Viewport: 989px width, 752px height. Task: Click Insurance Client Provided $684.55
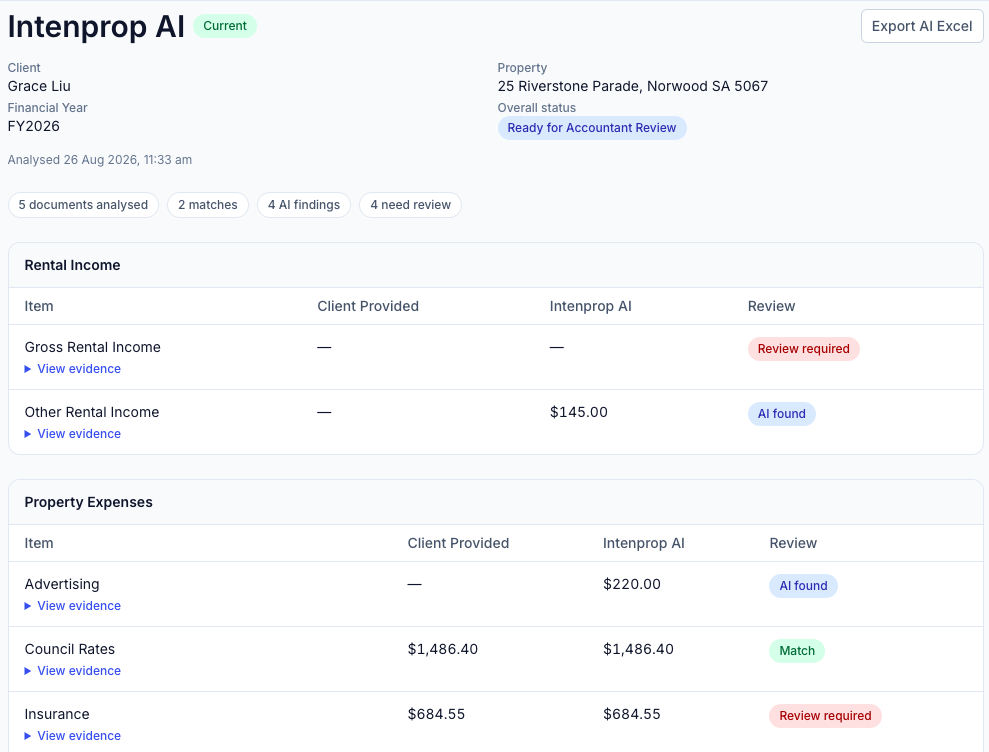click(436, 714)
